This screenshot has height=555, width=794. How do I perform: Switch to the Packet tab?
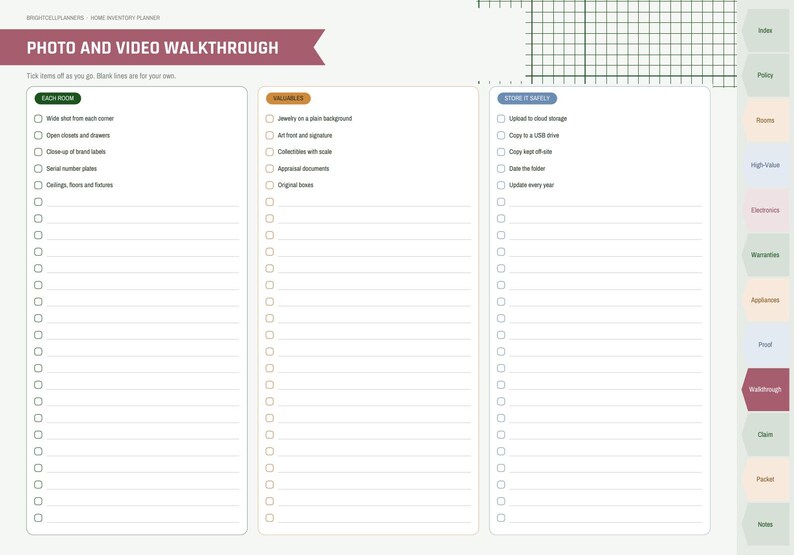[x=765, y=479]
